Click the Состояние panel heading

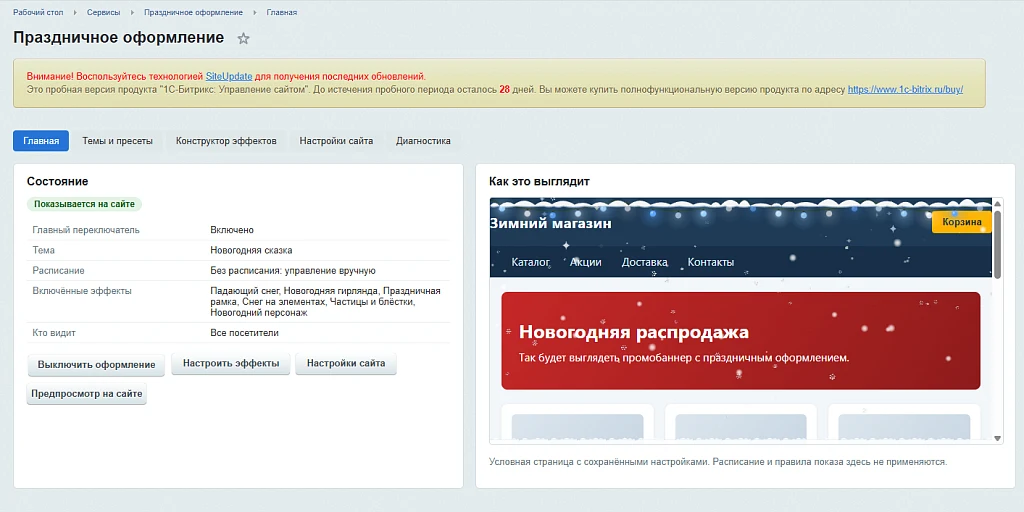57,182
